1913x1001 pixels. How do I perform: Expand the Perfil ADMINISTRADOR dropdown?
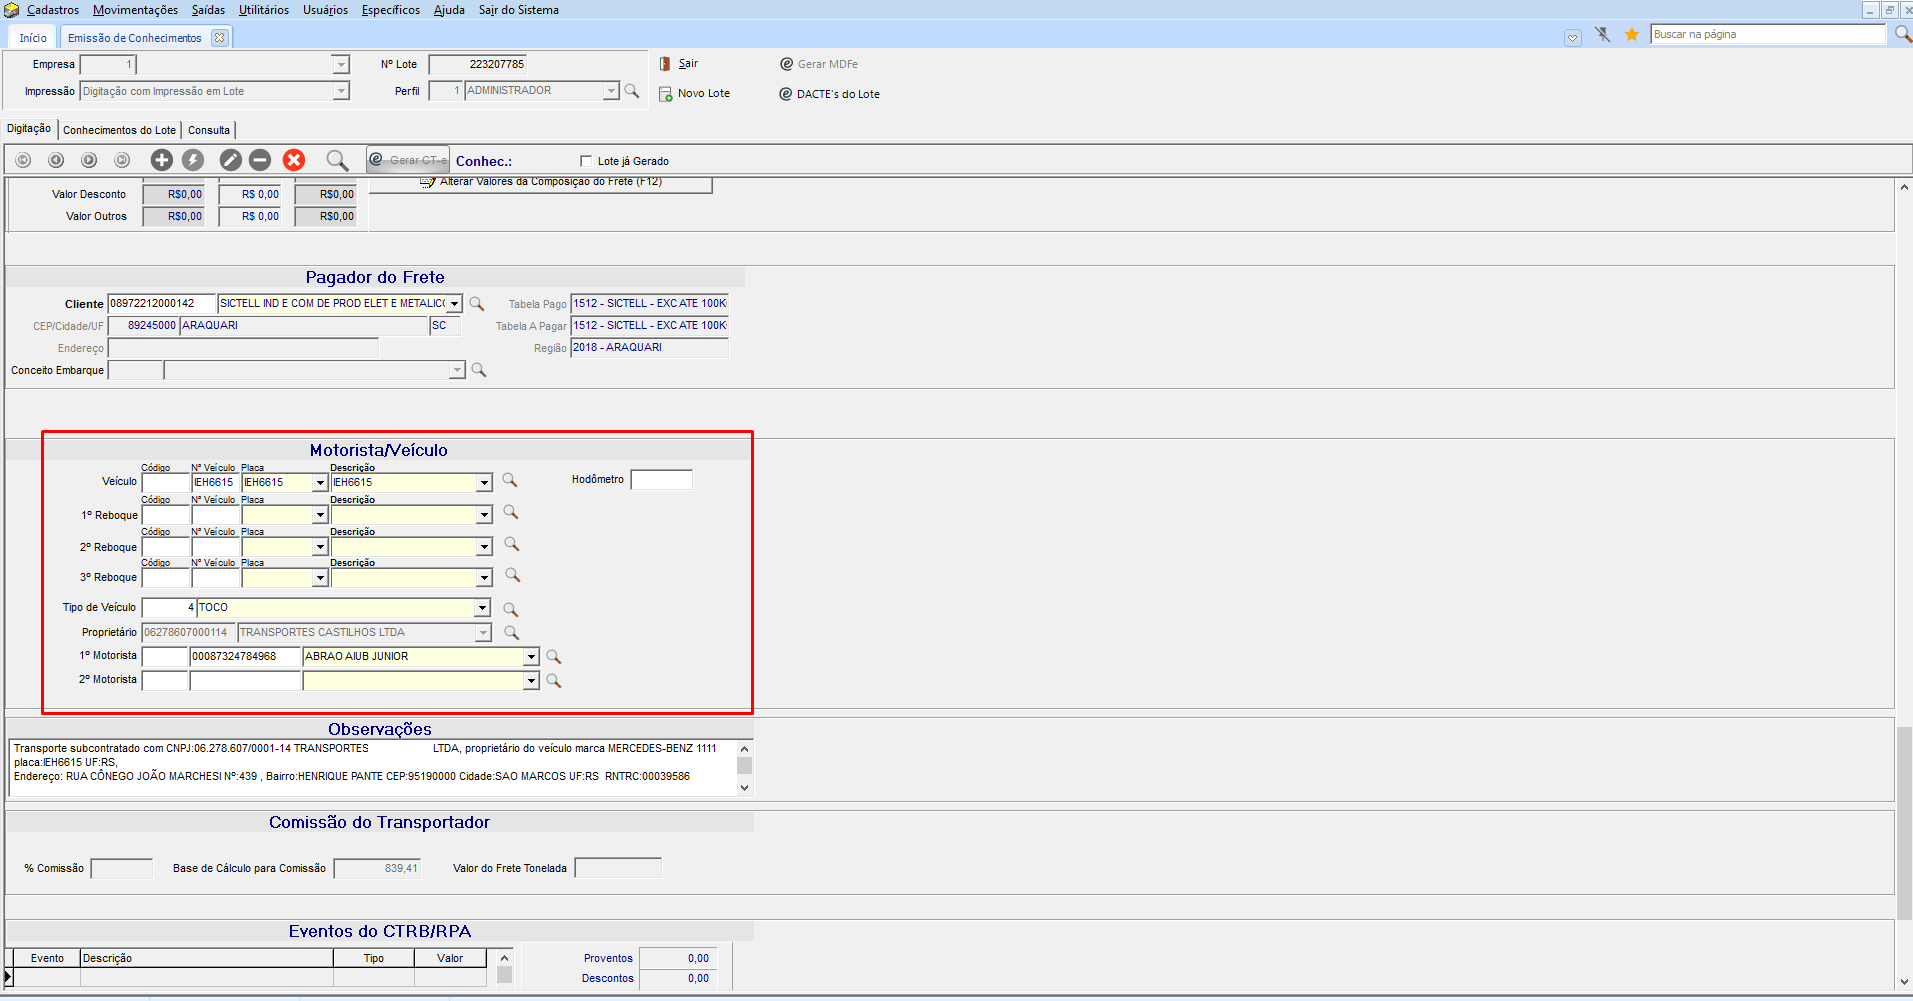[611, 91]
